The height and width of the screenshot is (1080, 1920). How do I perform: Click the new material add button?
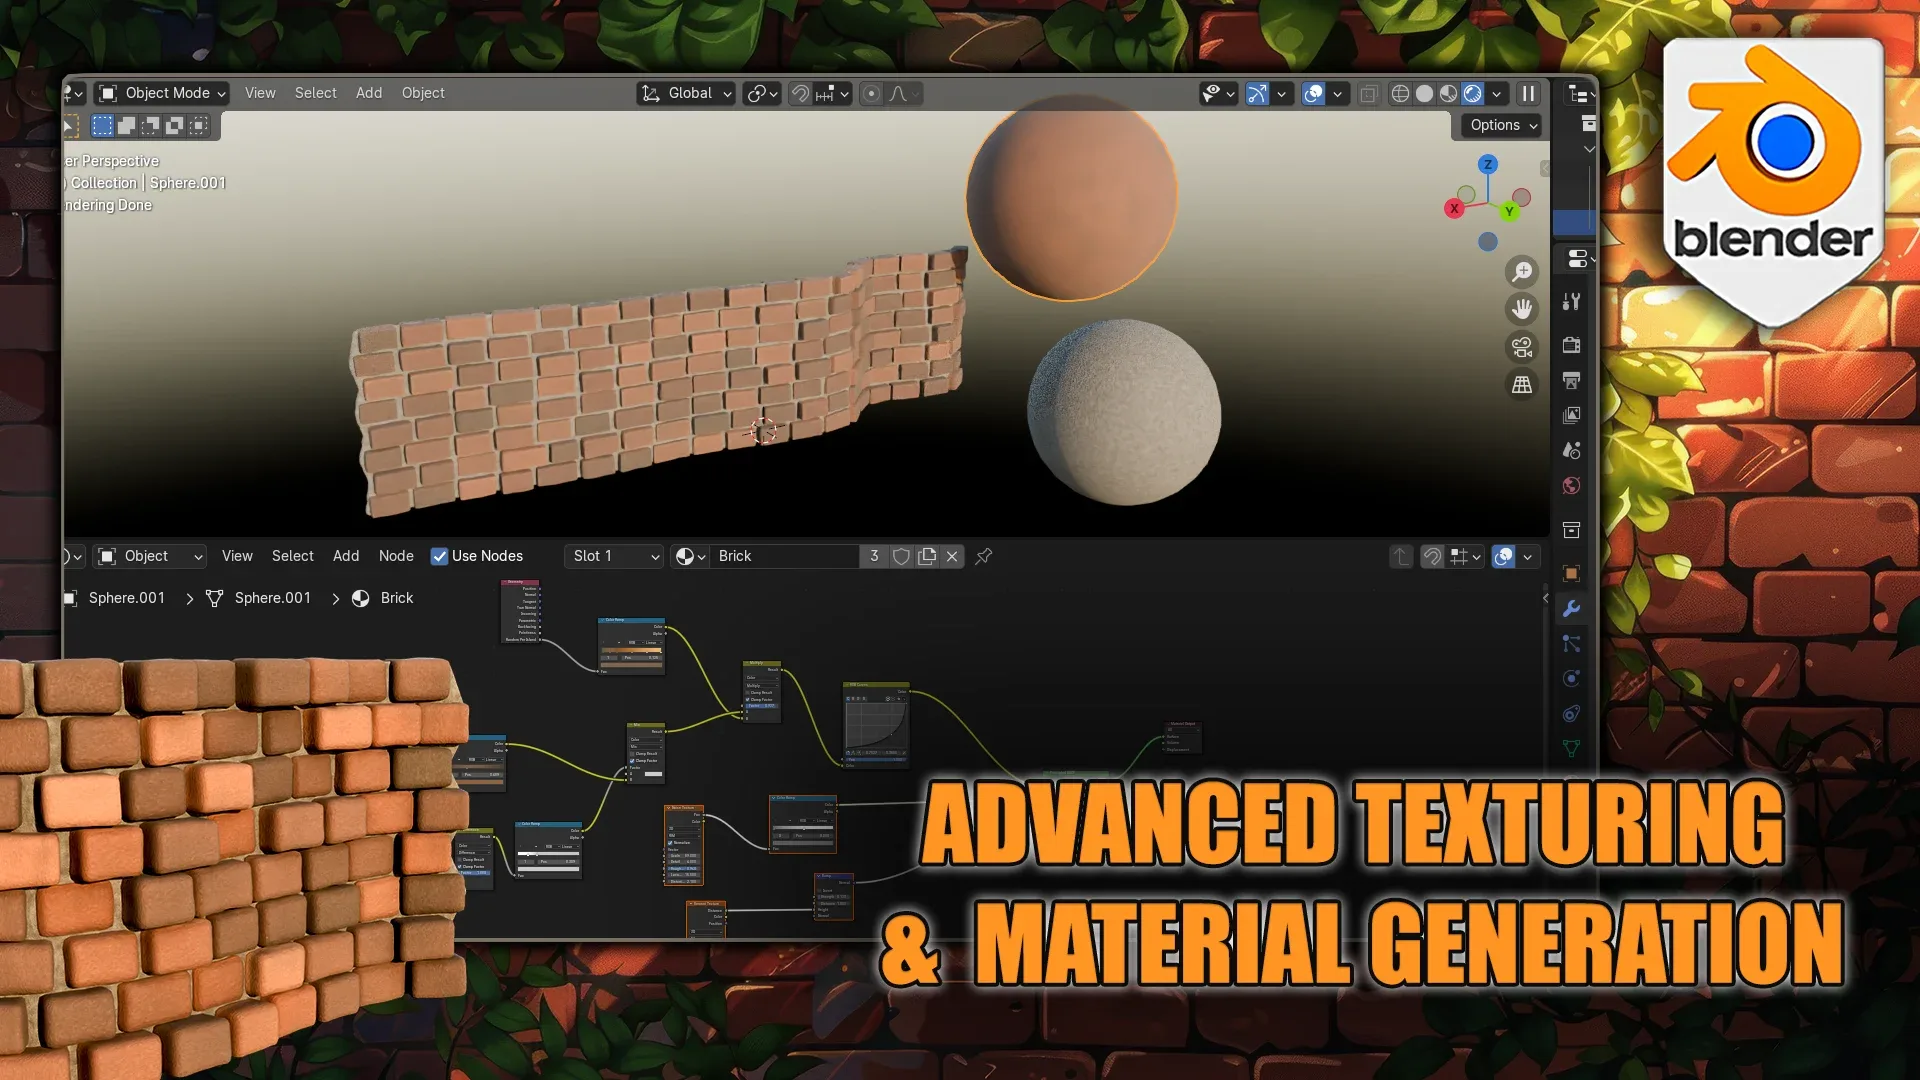coord(927,555)
